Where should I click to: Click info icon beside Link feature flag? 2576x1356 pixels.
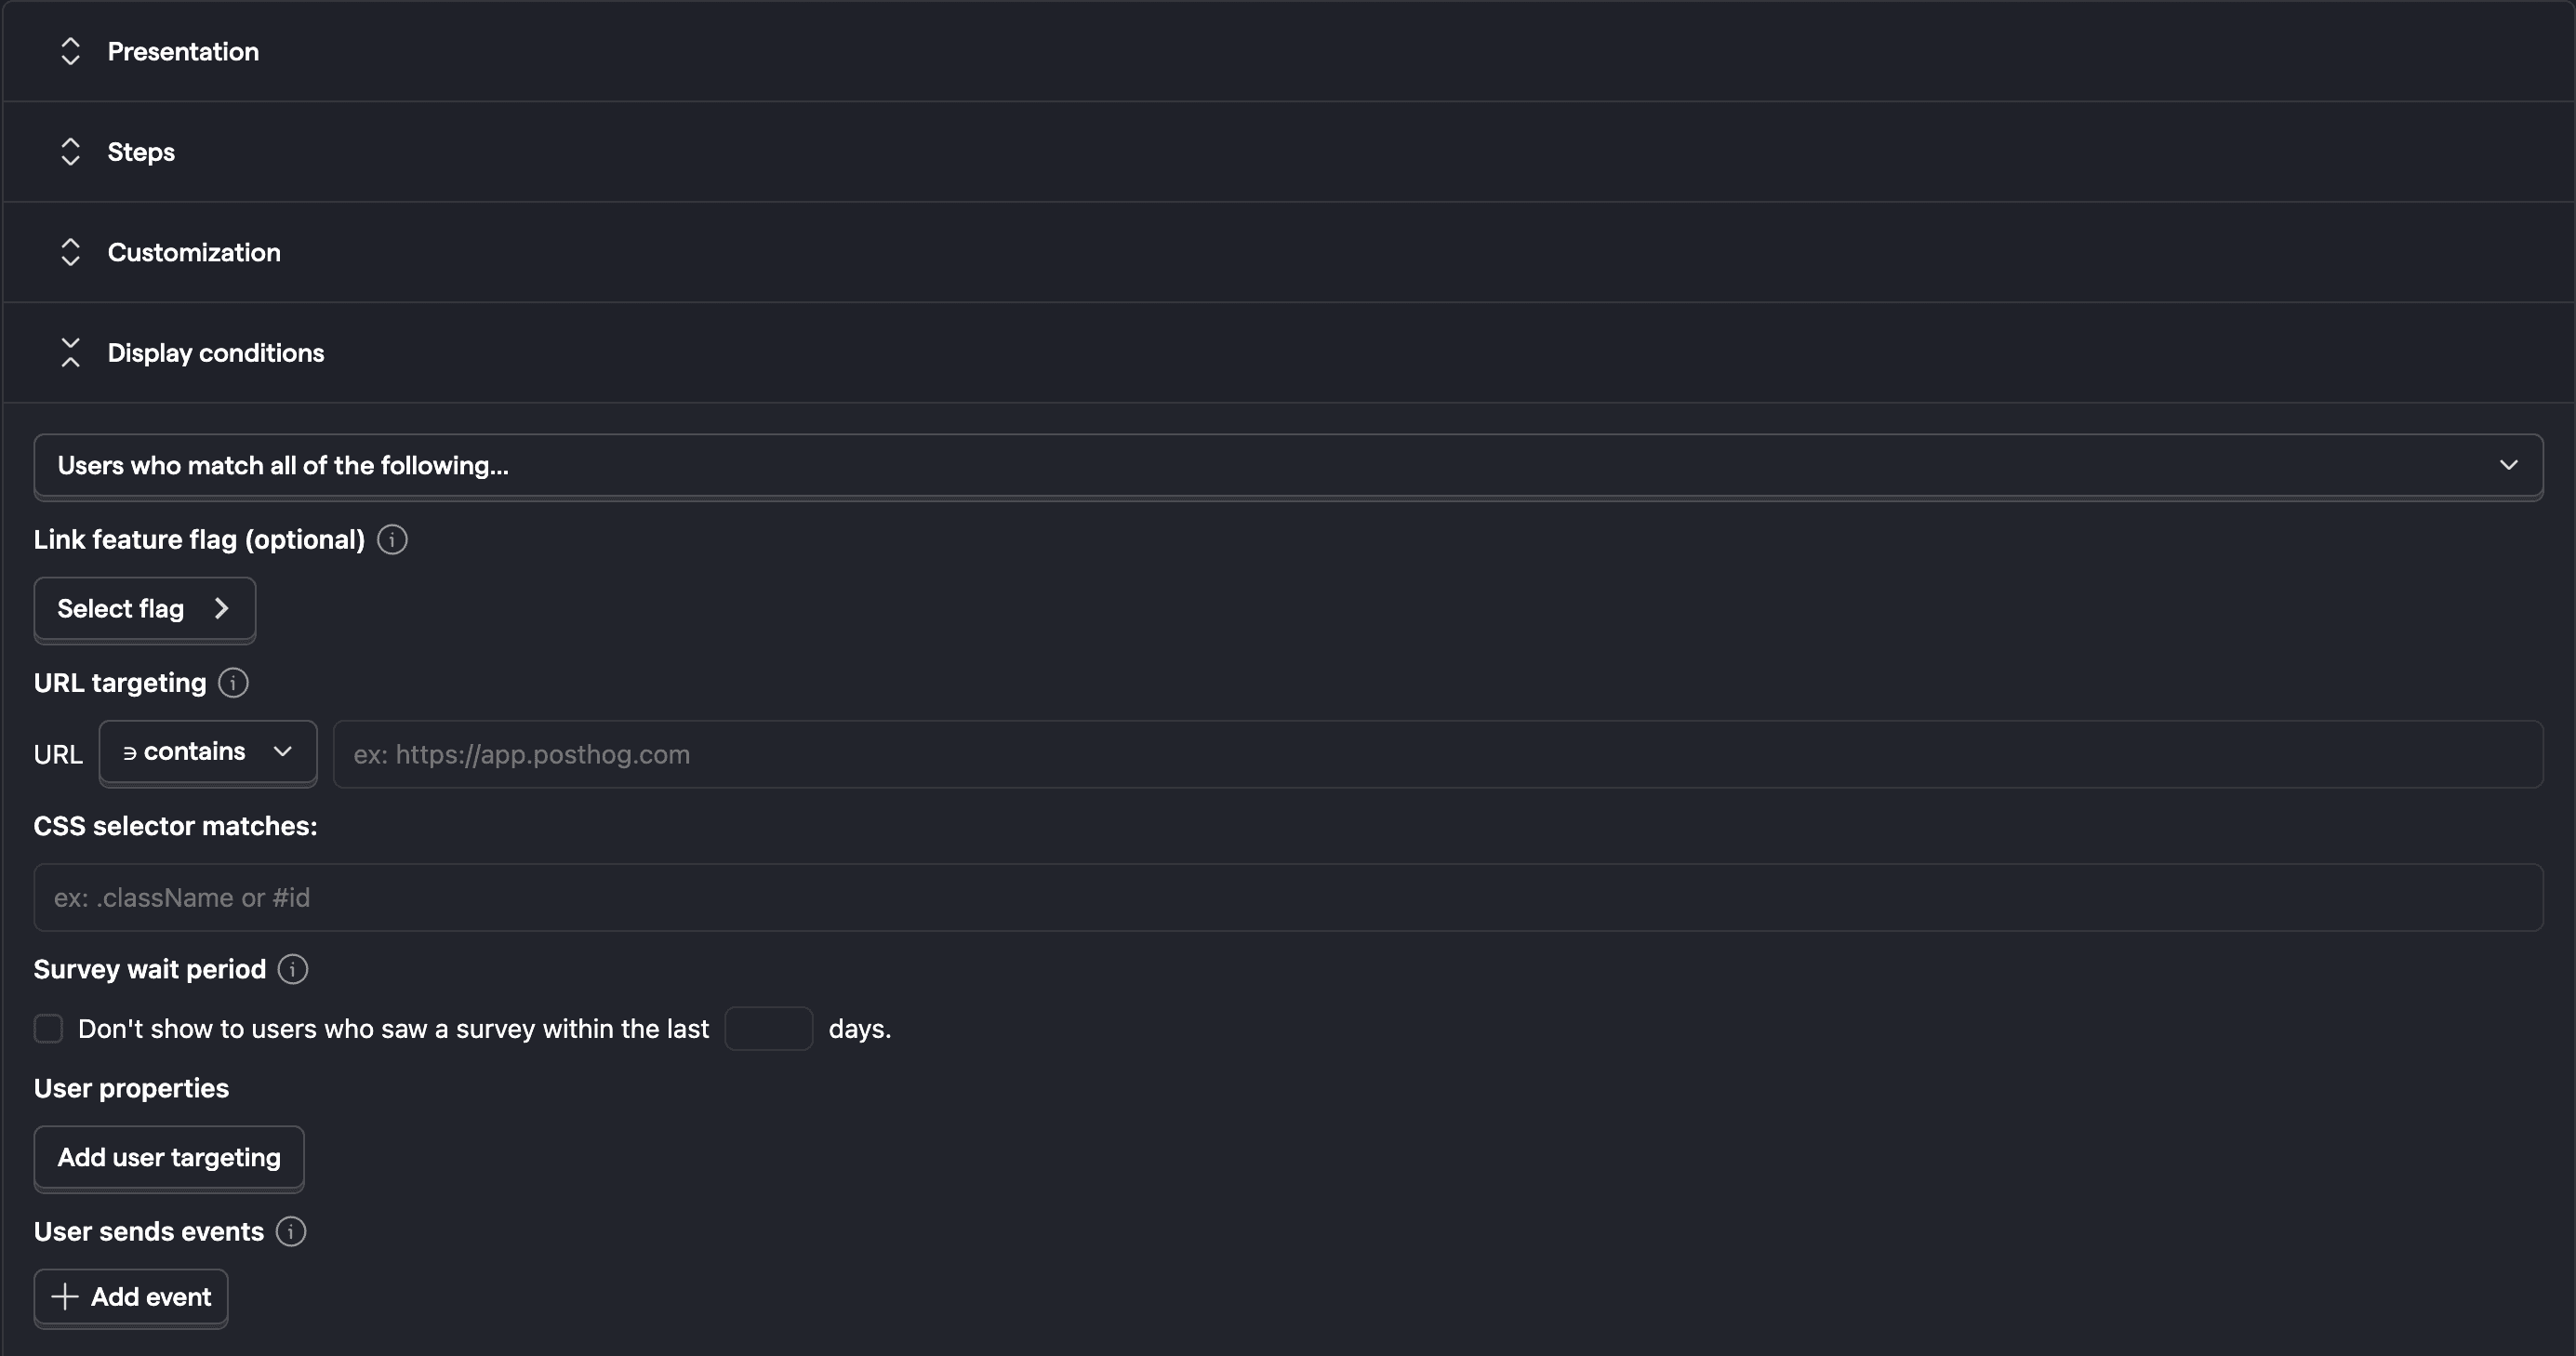pos(392,540)
